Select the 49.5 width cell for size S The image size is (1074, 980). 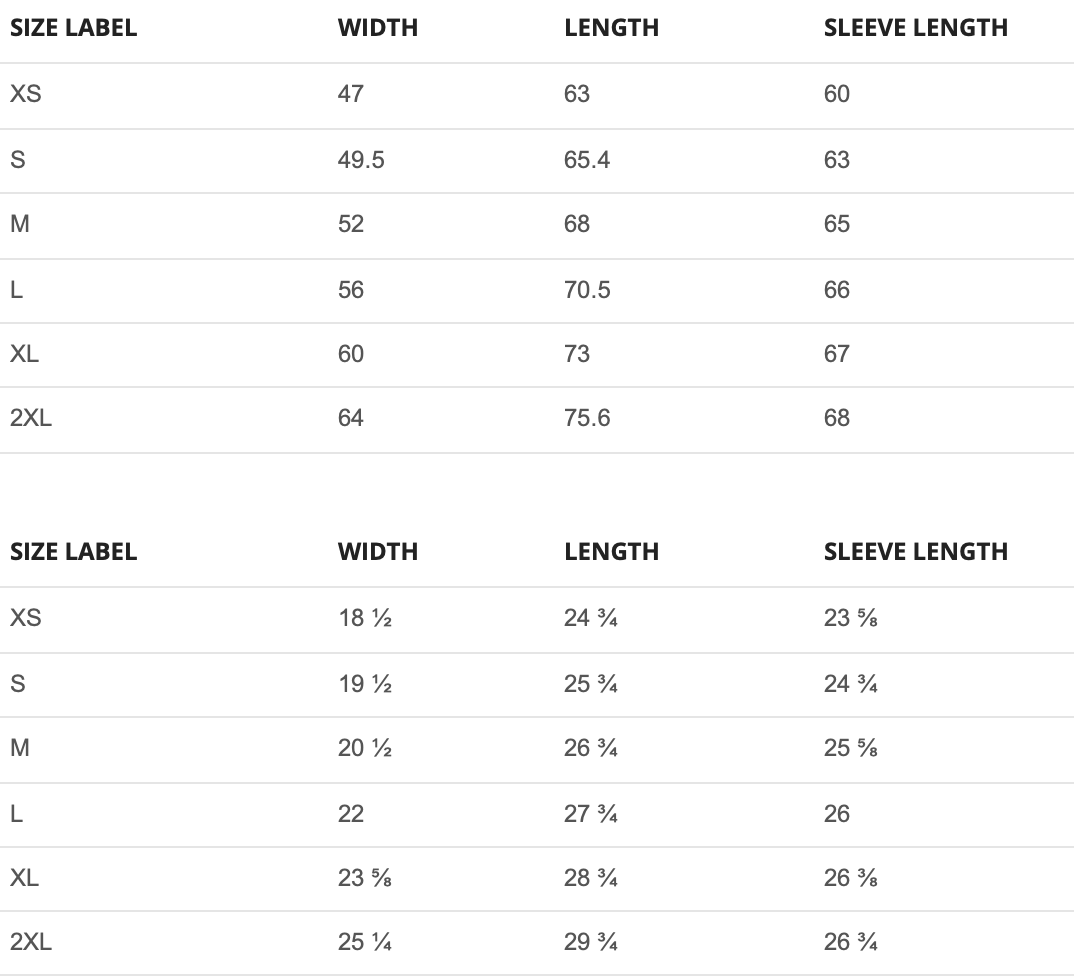point(361,160)
